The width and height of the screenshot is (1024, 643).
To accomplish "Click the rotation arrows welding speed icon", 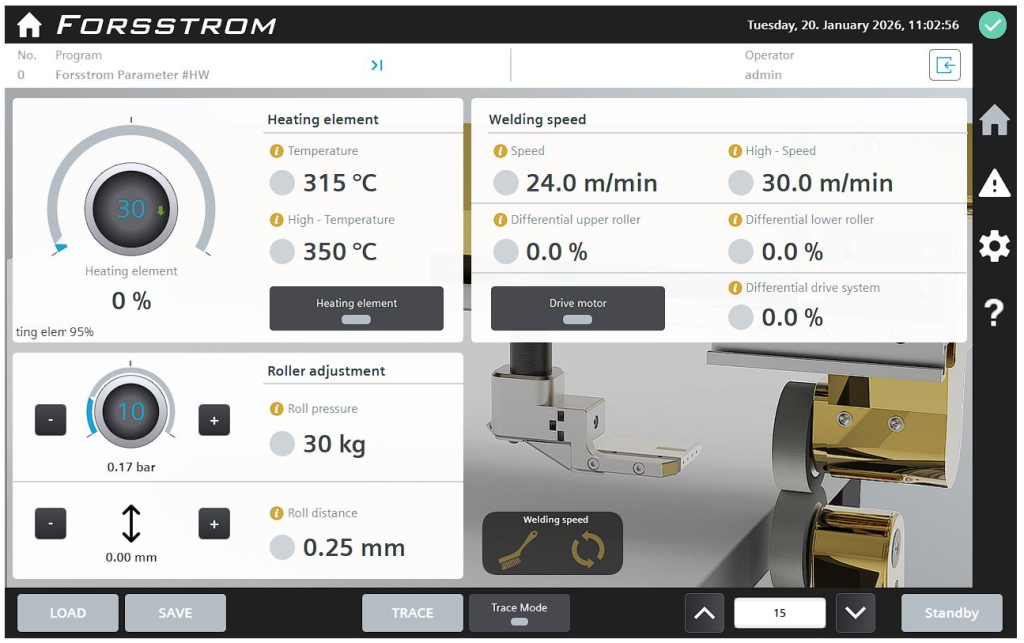I will pos(588,550).
